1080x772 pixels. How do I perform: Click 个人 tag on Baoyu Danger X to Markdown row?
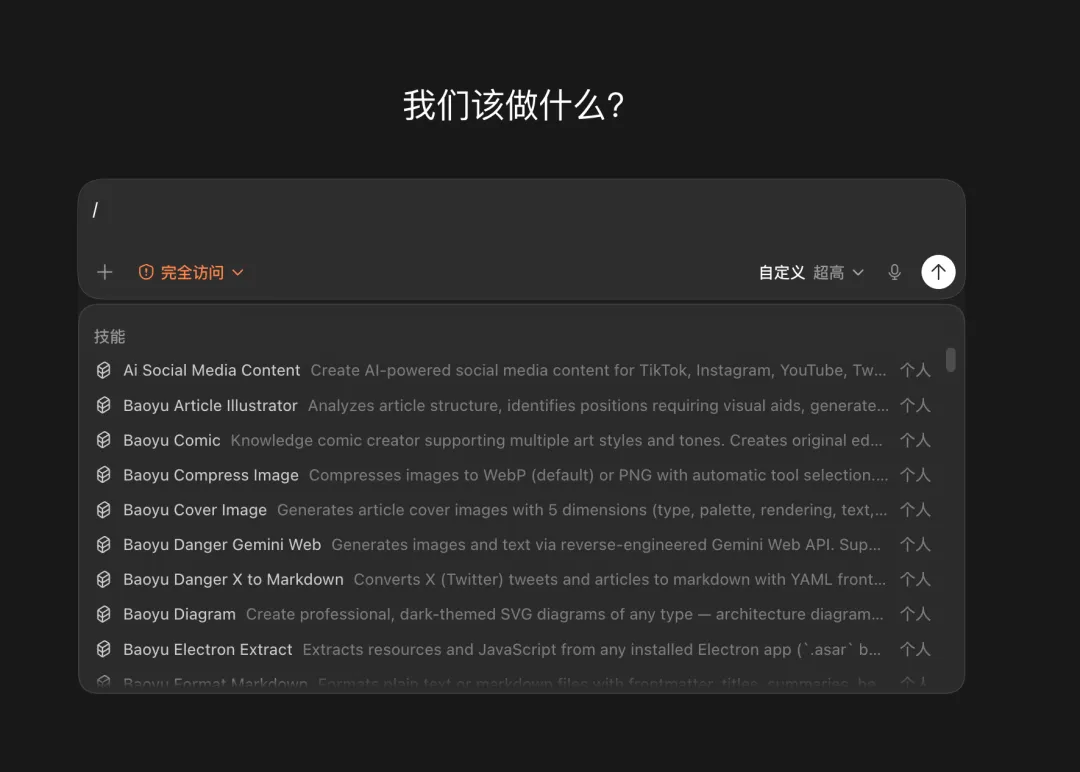915,579
